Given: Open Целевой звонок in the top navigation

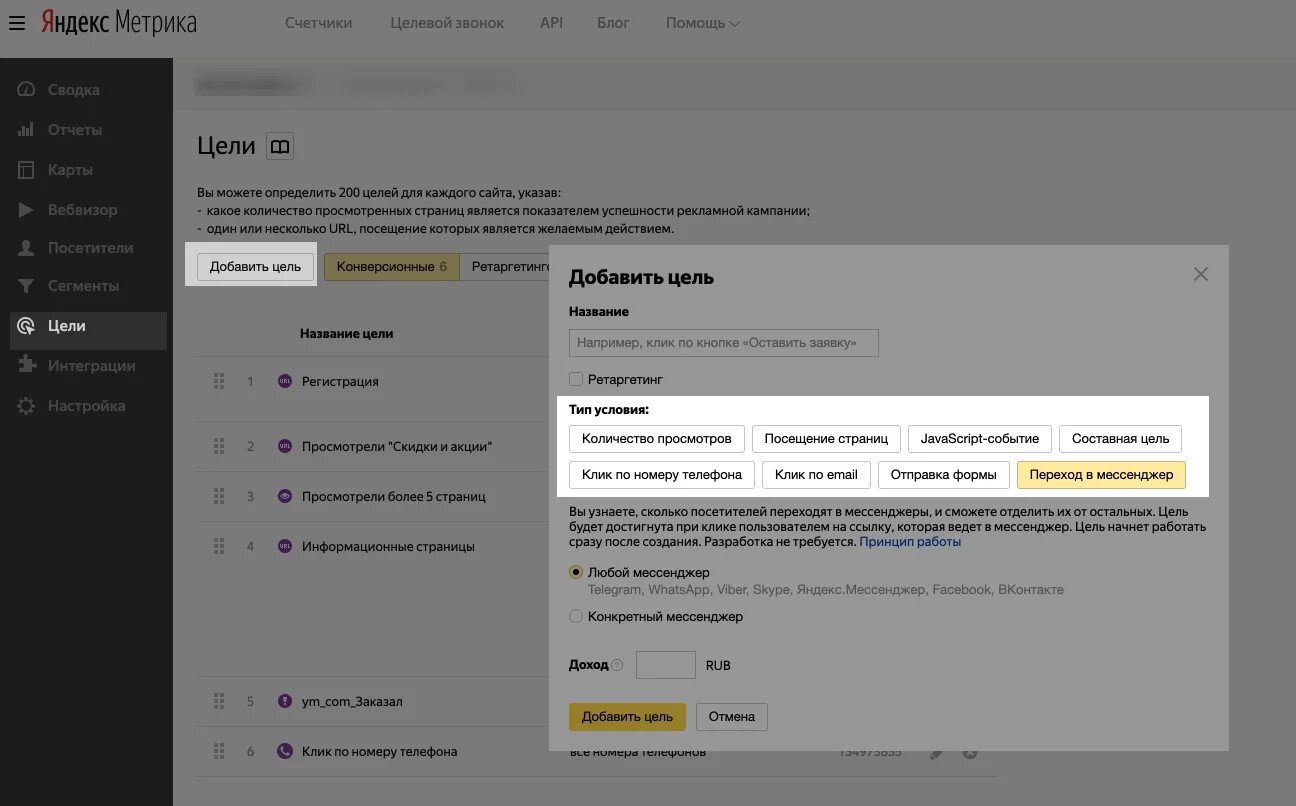Looking at the screenshot, I should click(x=446, y=23).
